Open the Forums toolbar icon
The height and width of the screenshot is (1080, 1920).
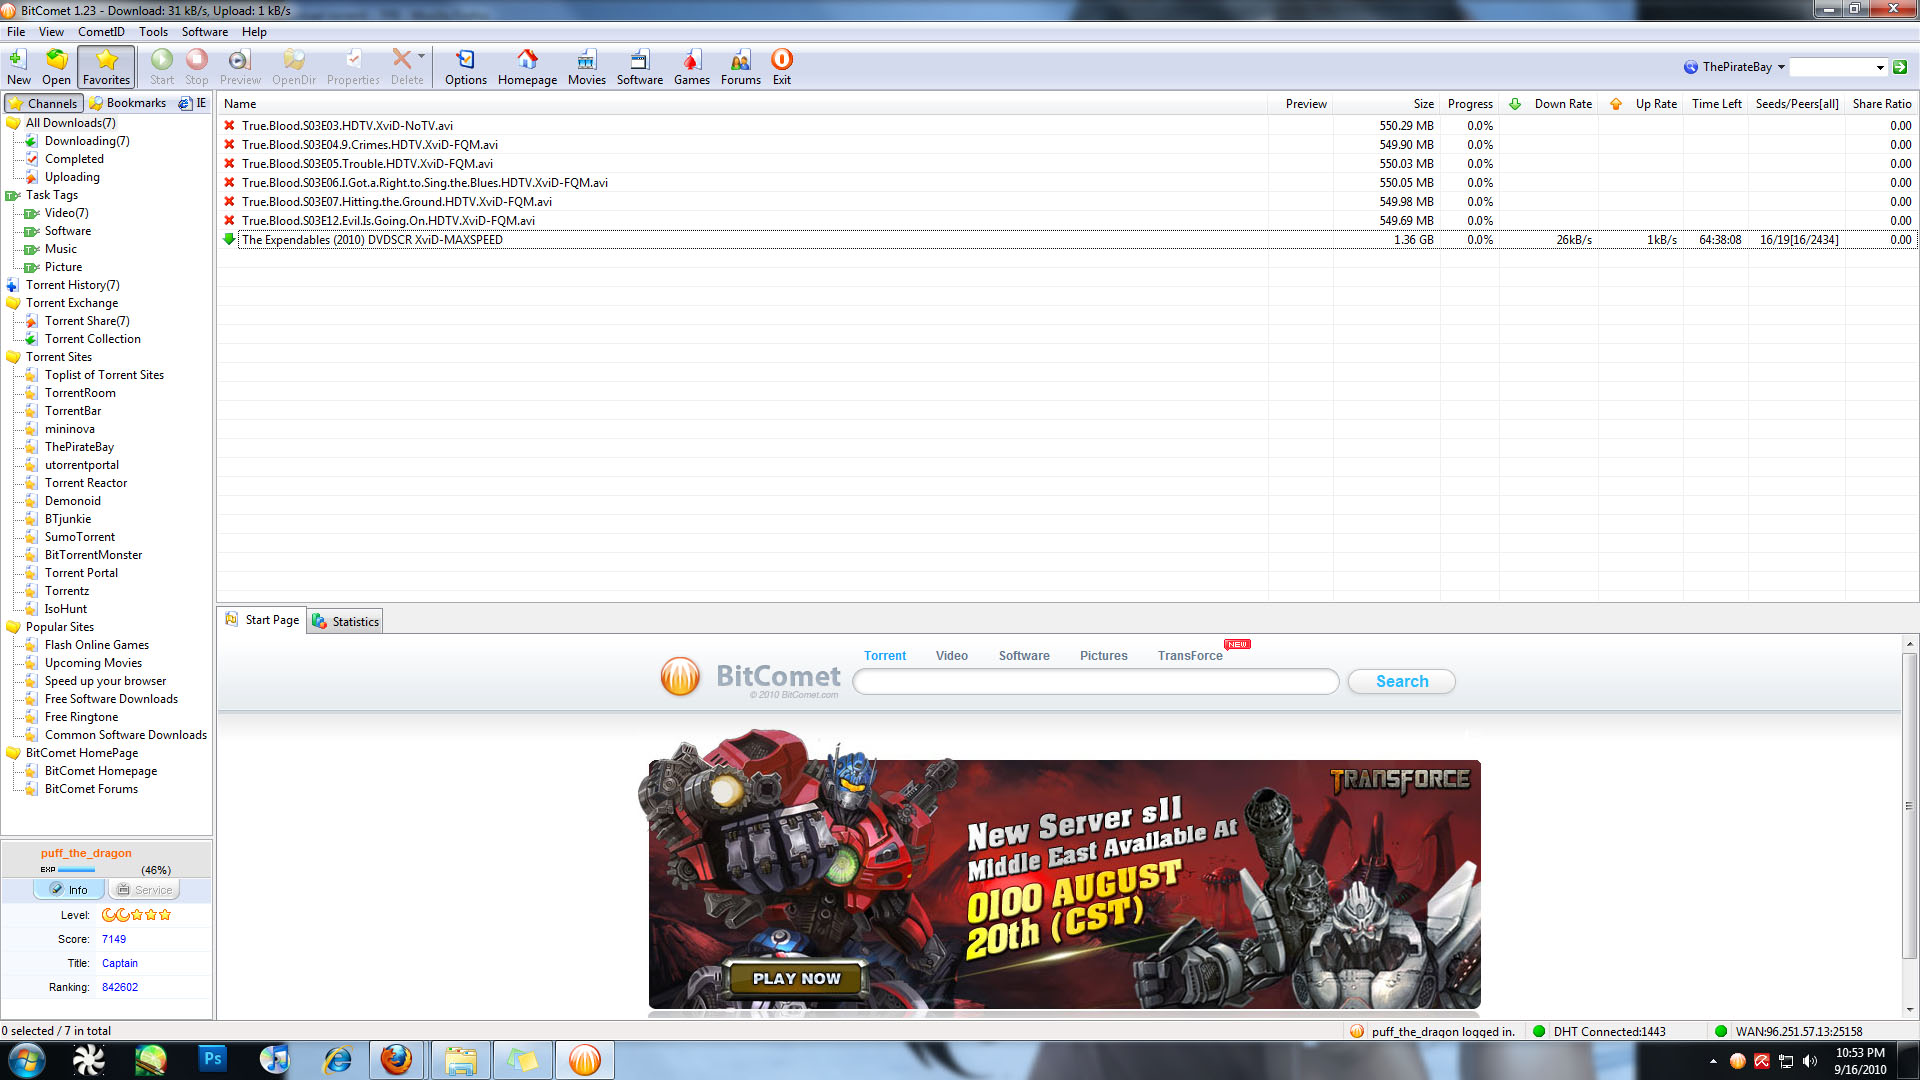click(741, 67)
